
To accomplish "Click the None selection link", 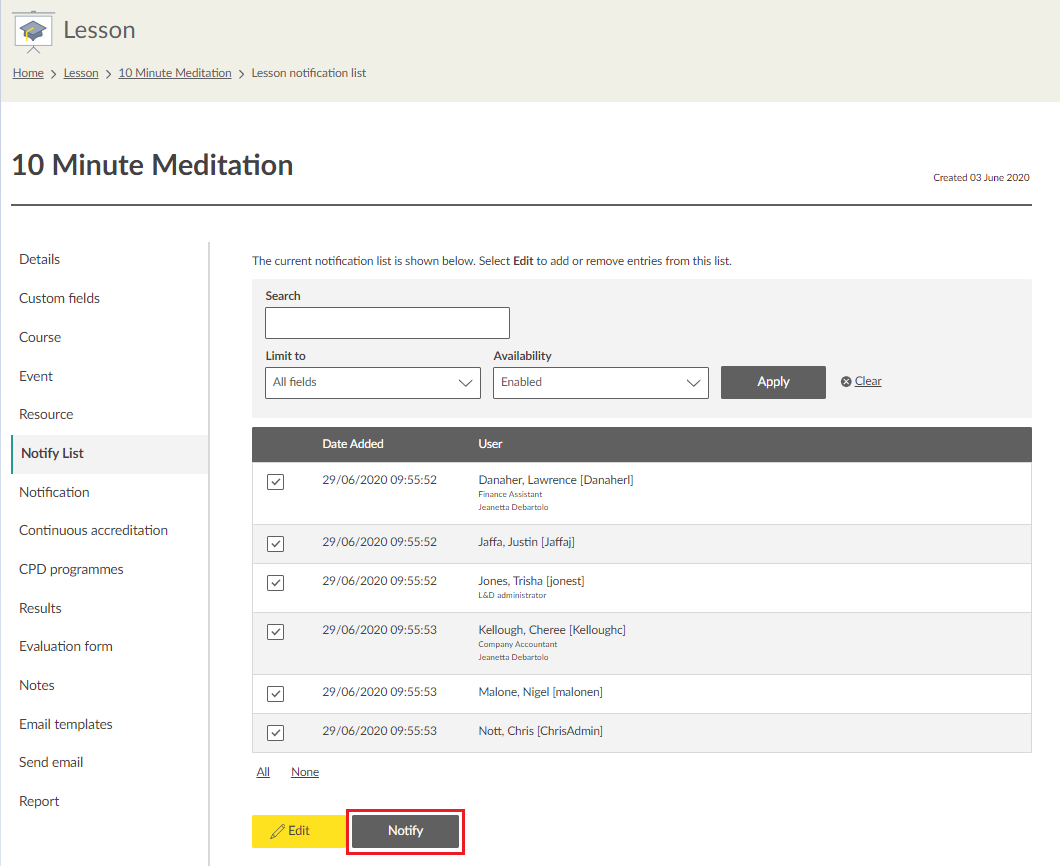I will (305, 772).
